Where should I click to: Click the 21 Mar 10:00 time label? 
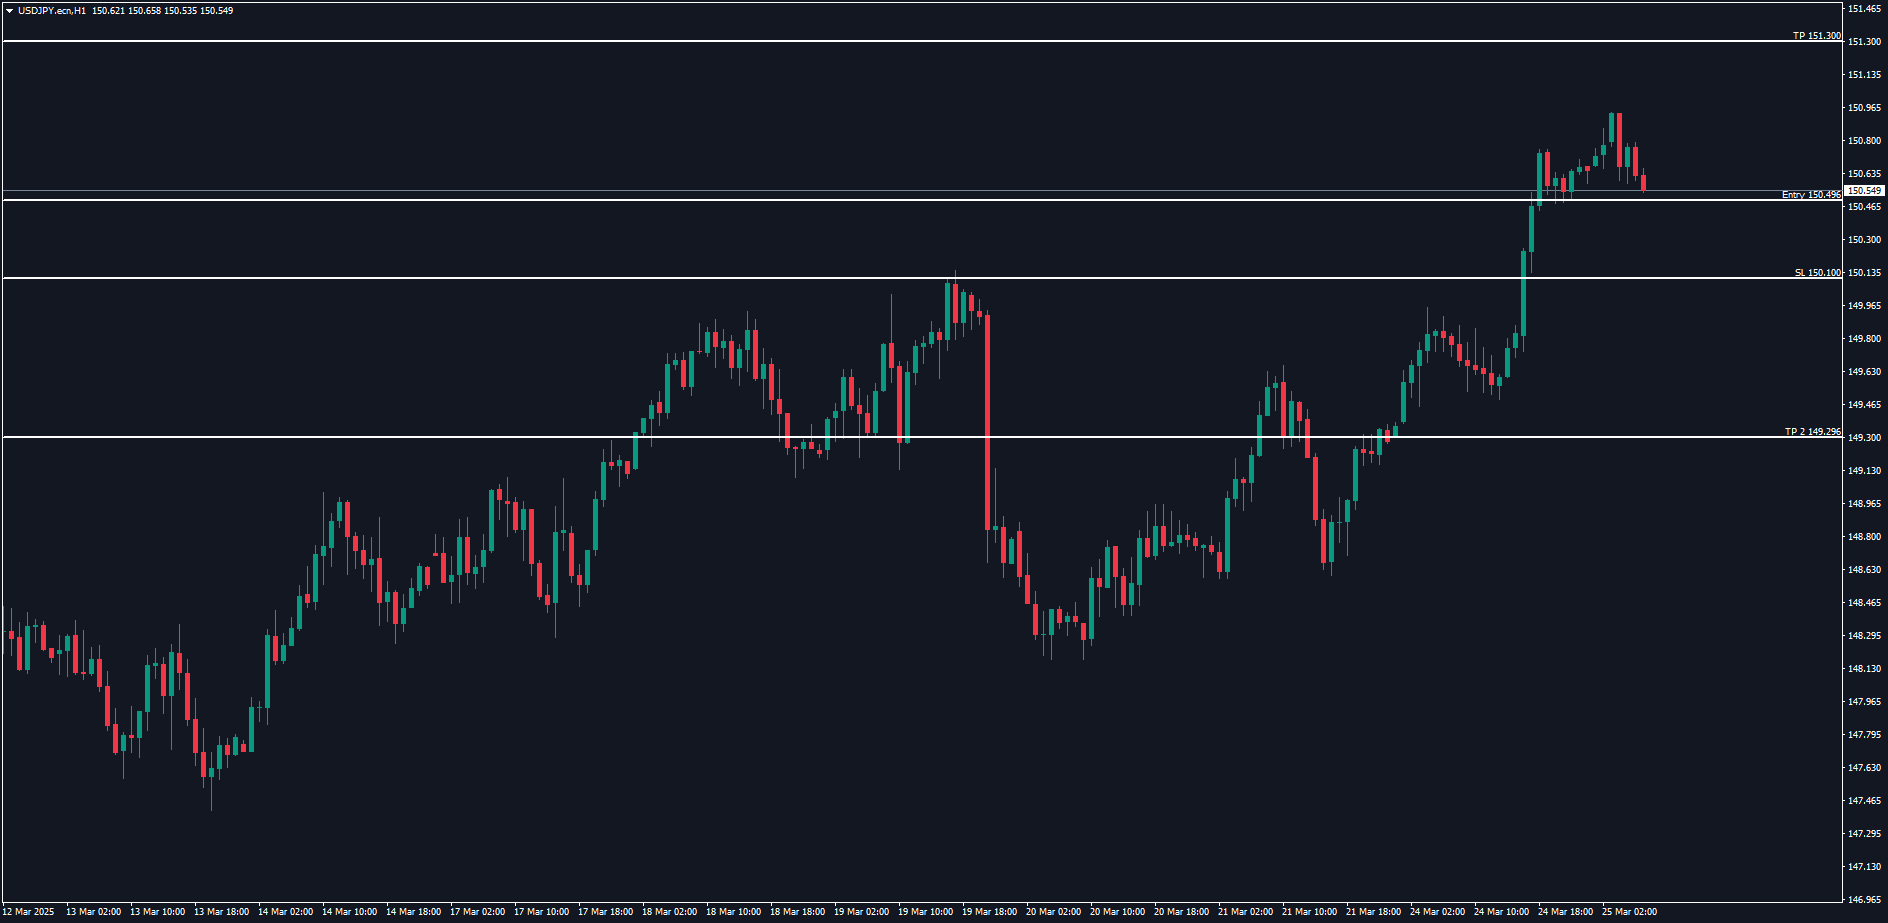point(1309,912)
